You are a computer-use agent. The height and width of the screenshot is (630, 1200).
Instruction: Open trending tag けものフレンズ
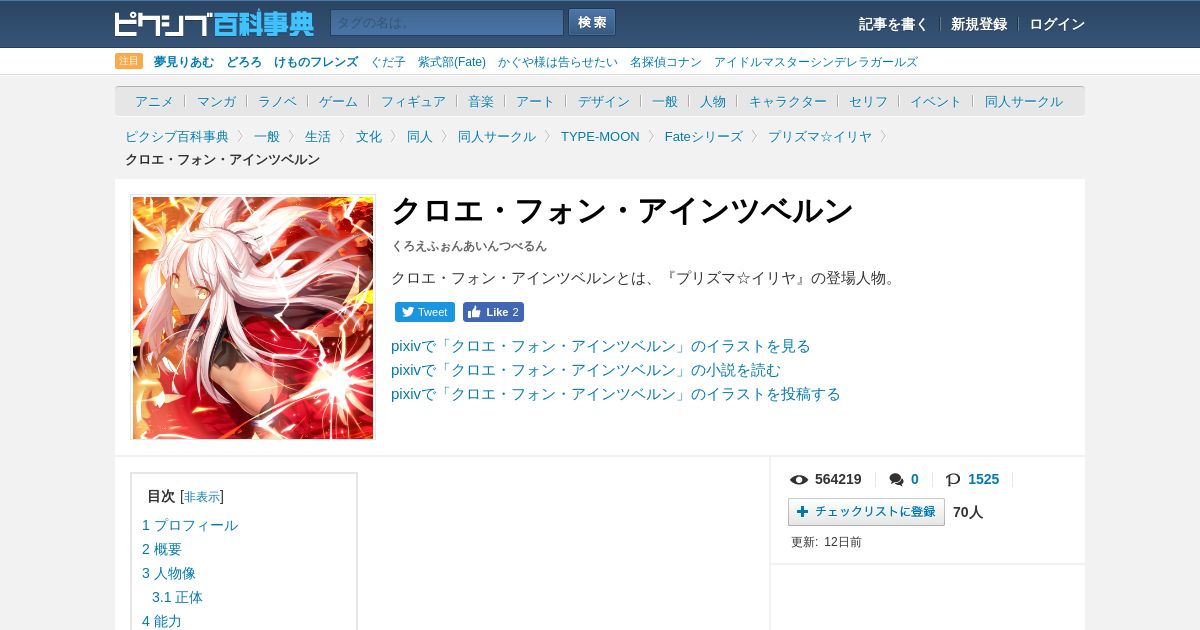[316, 62]
